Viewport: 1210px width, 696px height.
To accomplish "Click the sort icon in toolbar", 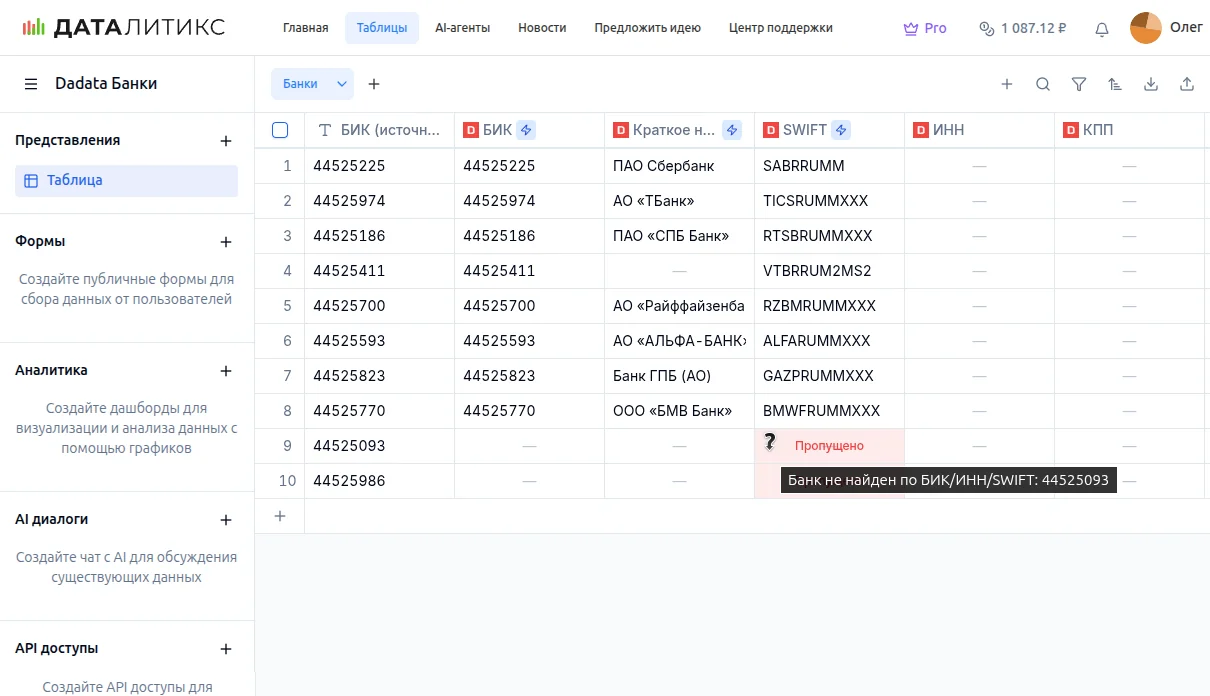I will point(1115,85).
